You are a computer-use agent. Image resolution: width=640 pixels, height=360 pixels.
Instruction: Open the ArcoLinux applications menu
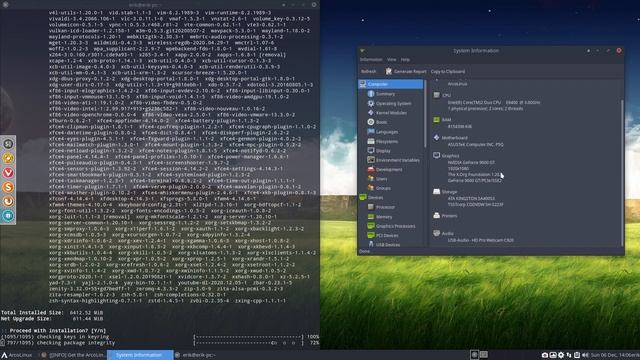tap(17, 355)
